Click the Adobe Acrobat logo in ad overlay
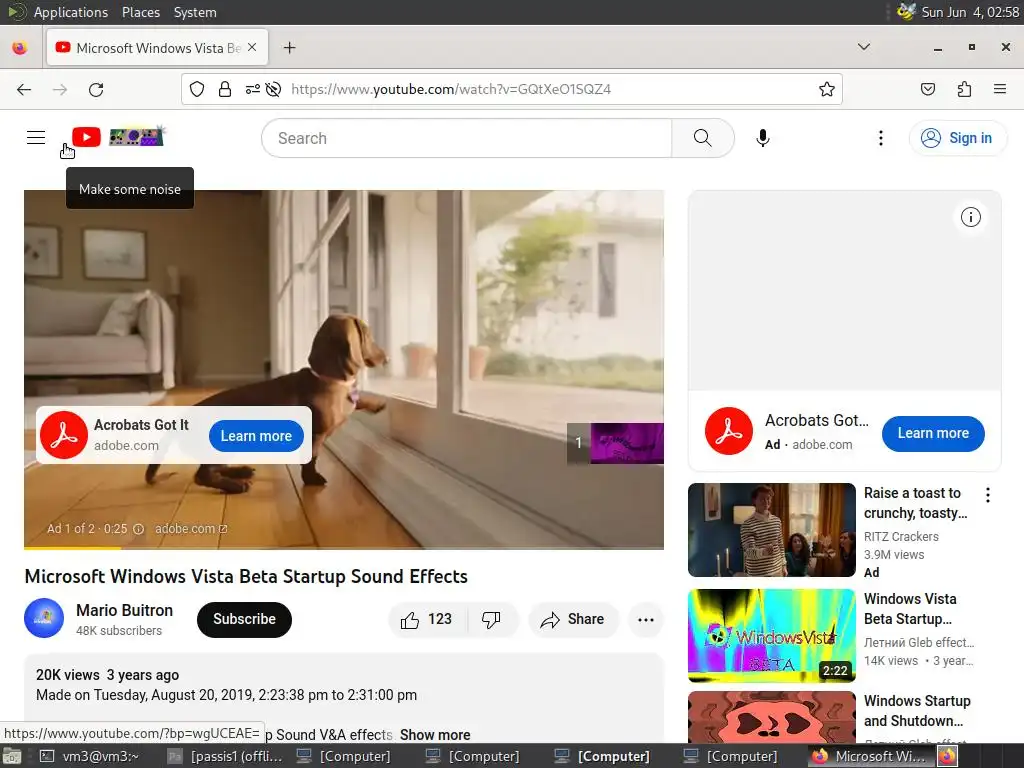Image resolution: width=1024 pixels, height=768 pixels. click(x=64, y=435)
